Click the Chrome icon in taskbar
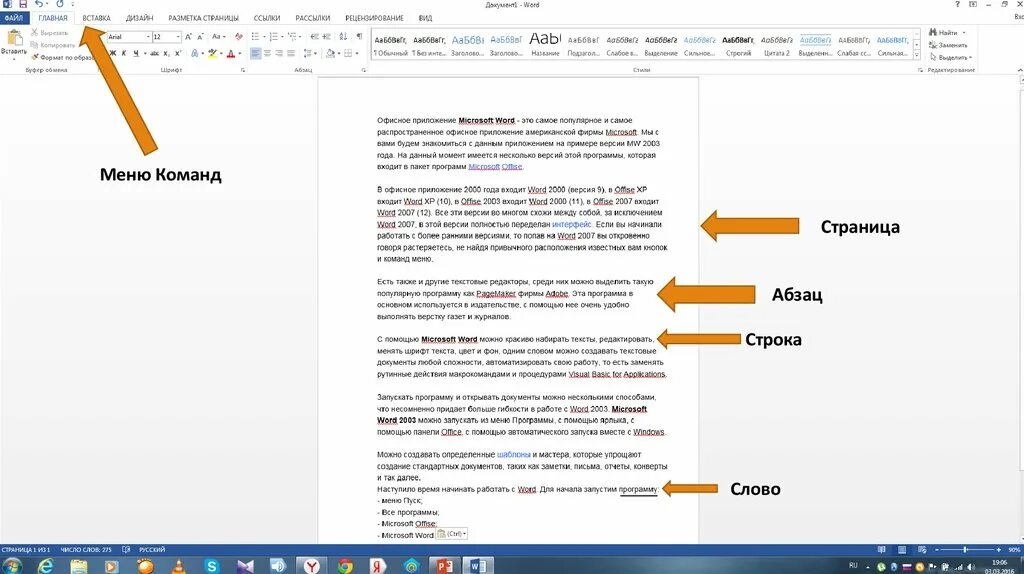Viewport: 1024px width, 574px height. [345, 566]
